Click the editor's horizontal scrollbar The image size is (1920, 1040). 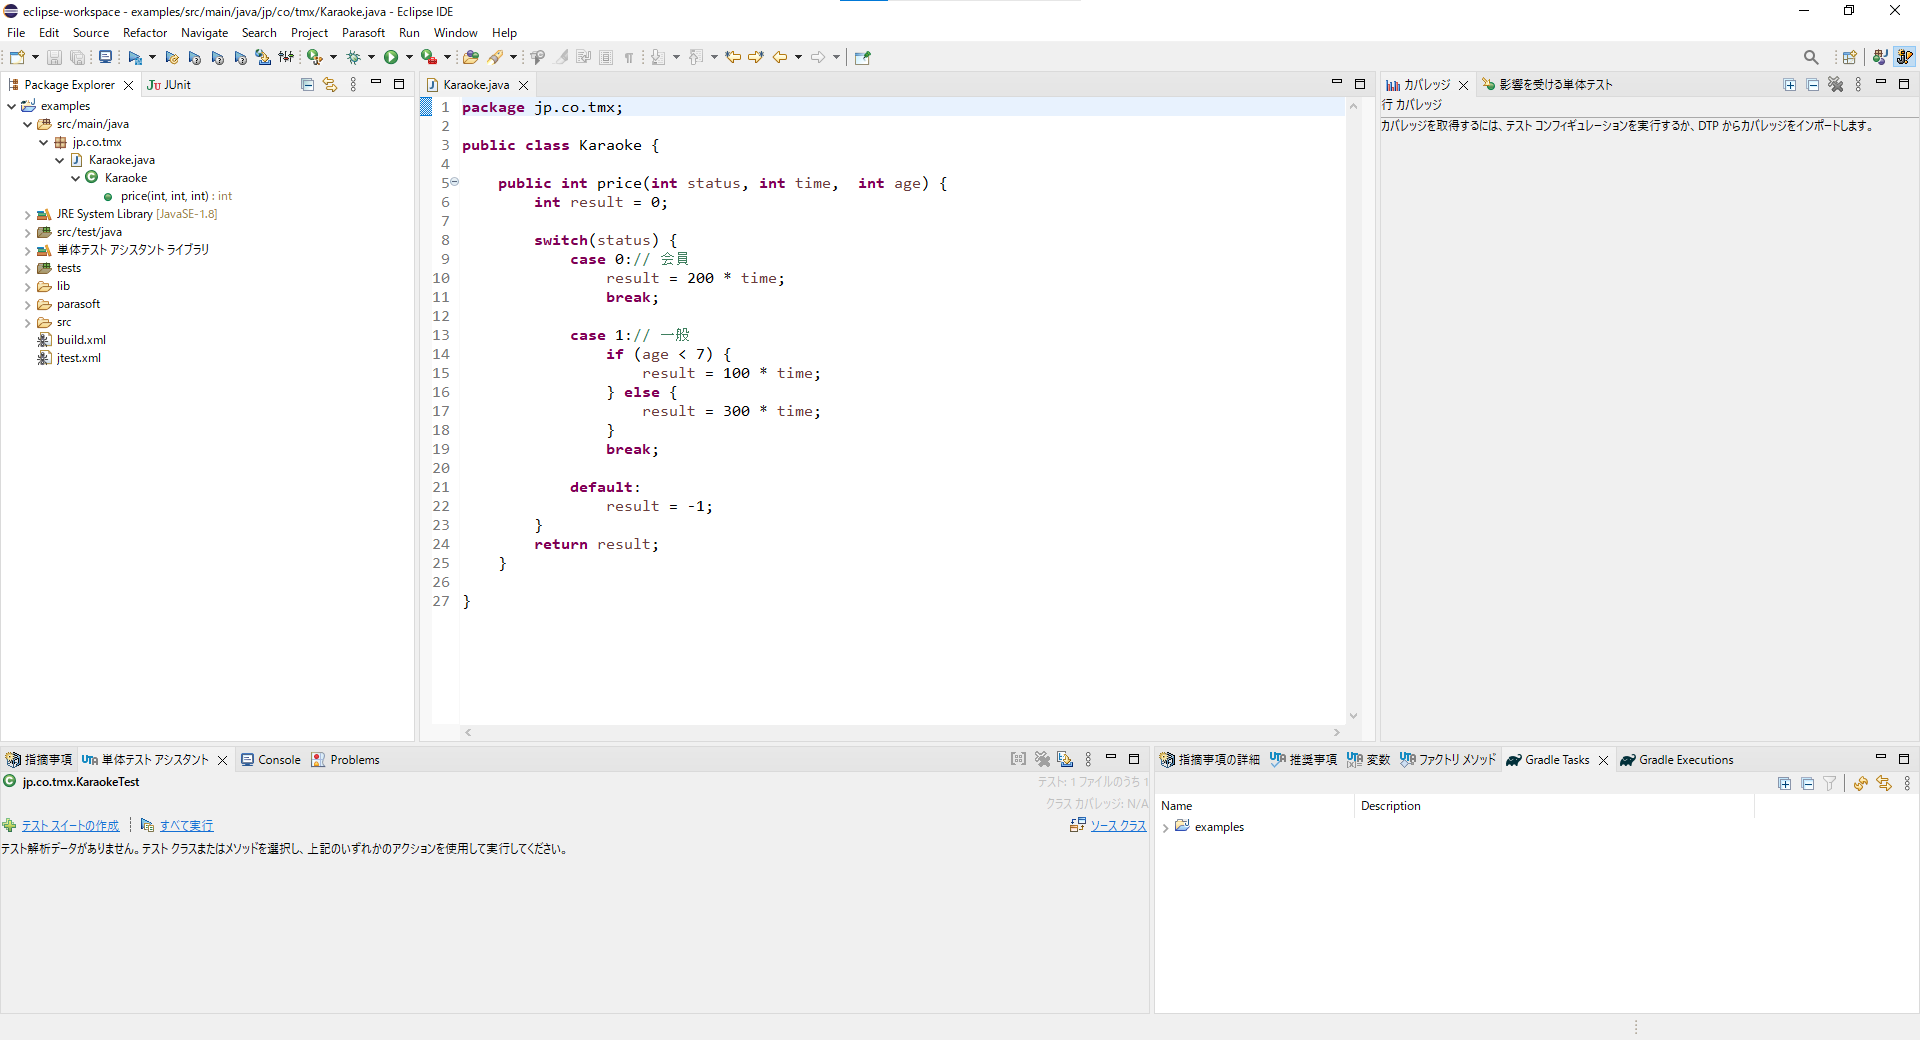pyautogui.click(x=900, y=733)
